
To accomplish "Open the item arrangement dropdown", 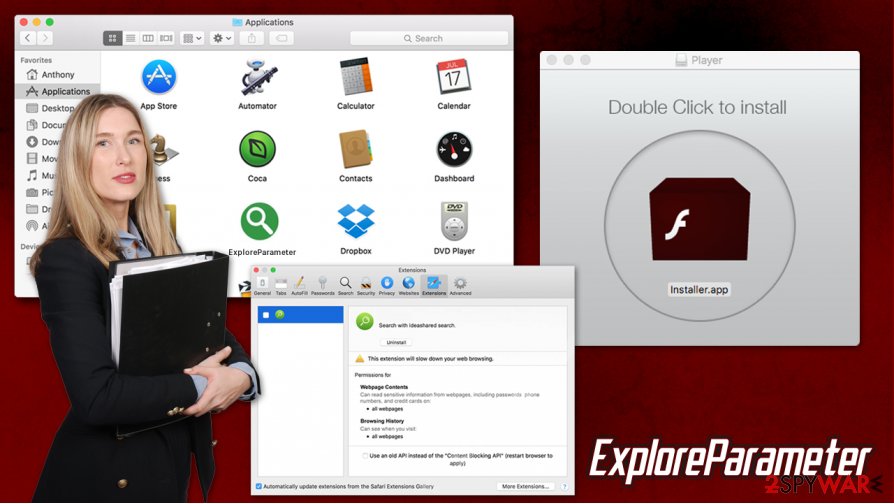I will 192,38.
